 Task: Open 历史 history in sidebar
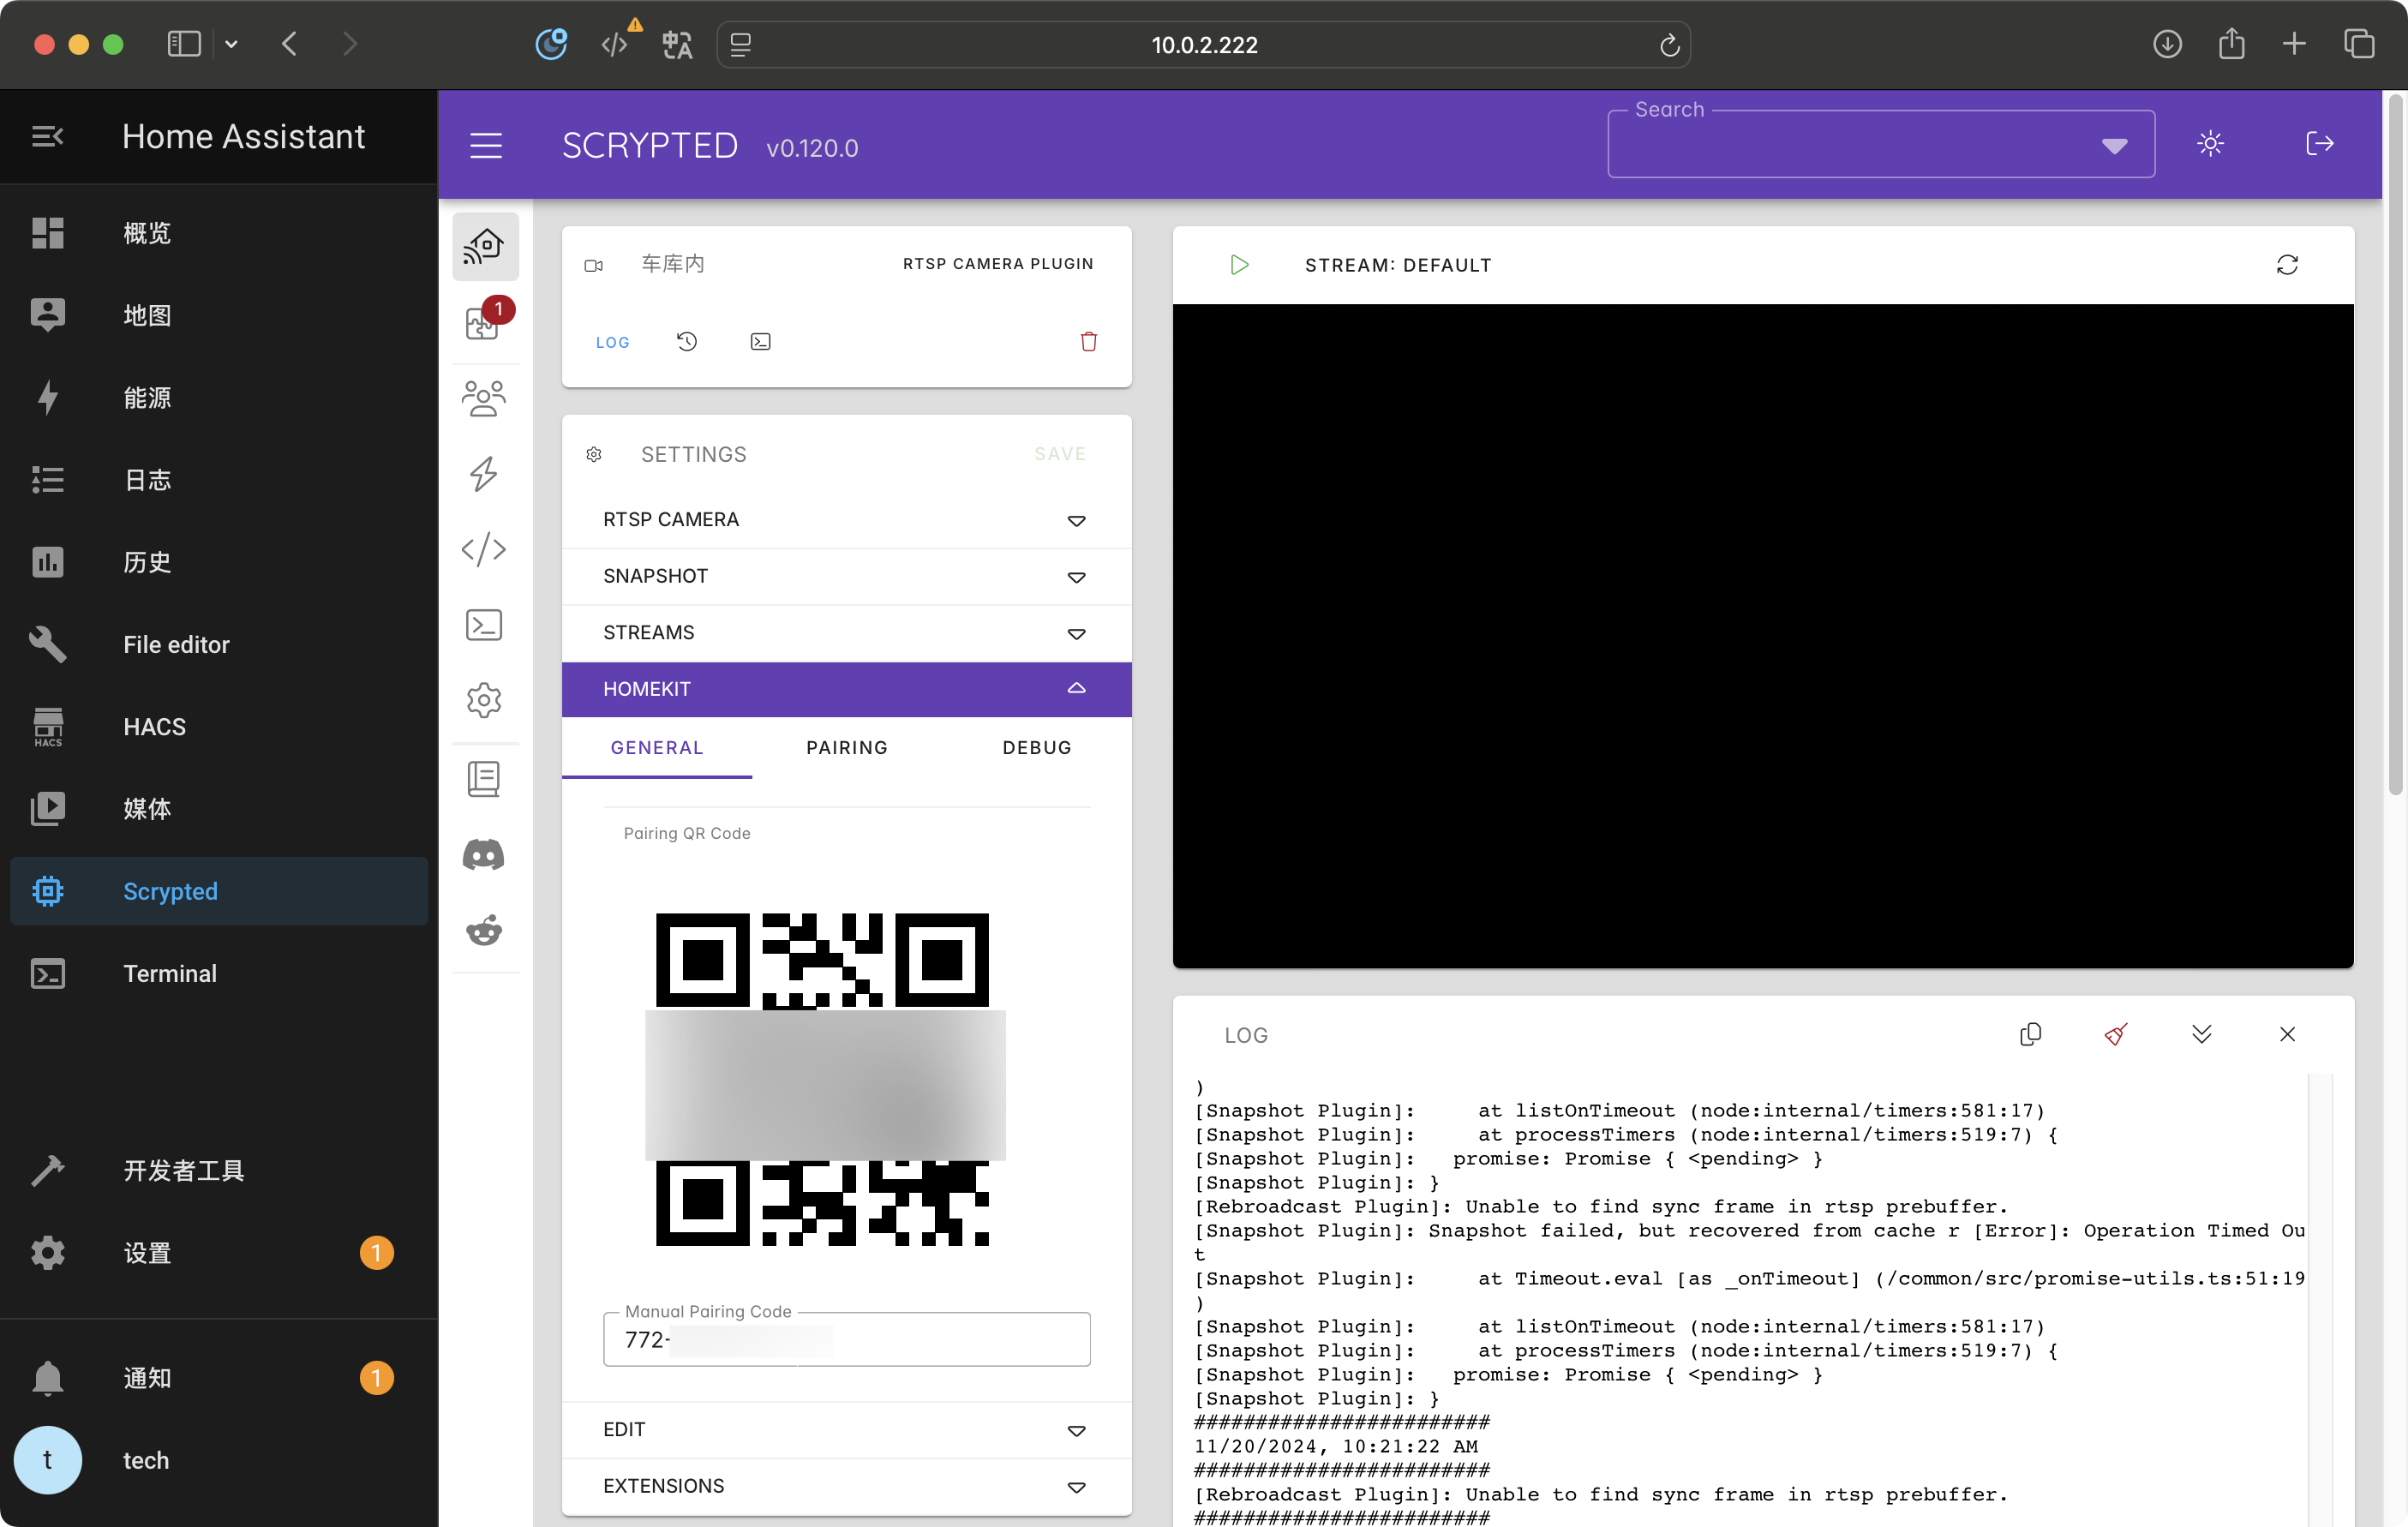pyautogui.click(x=219, y=562)
